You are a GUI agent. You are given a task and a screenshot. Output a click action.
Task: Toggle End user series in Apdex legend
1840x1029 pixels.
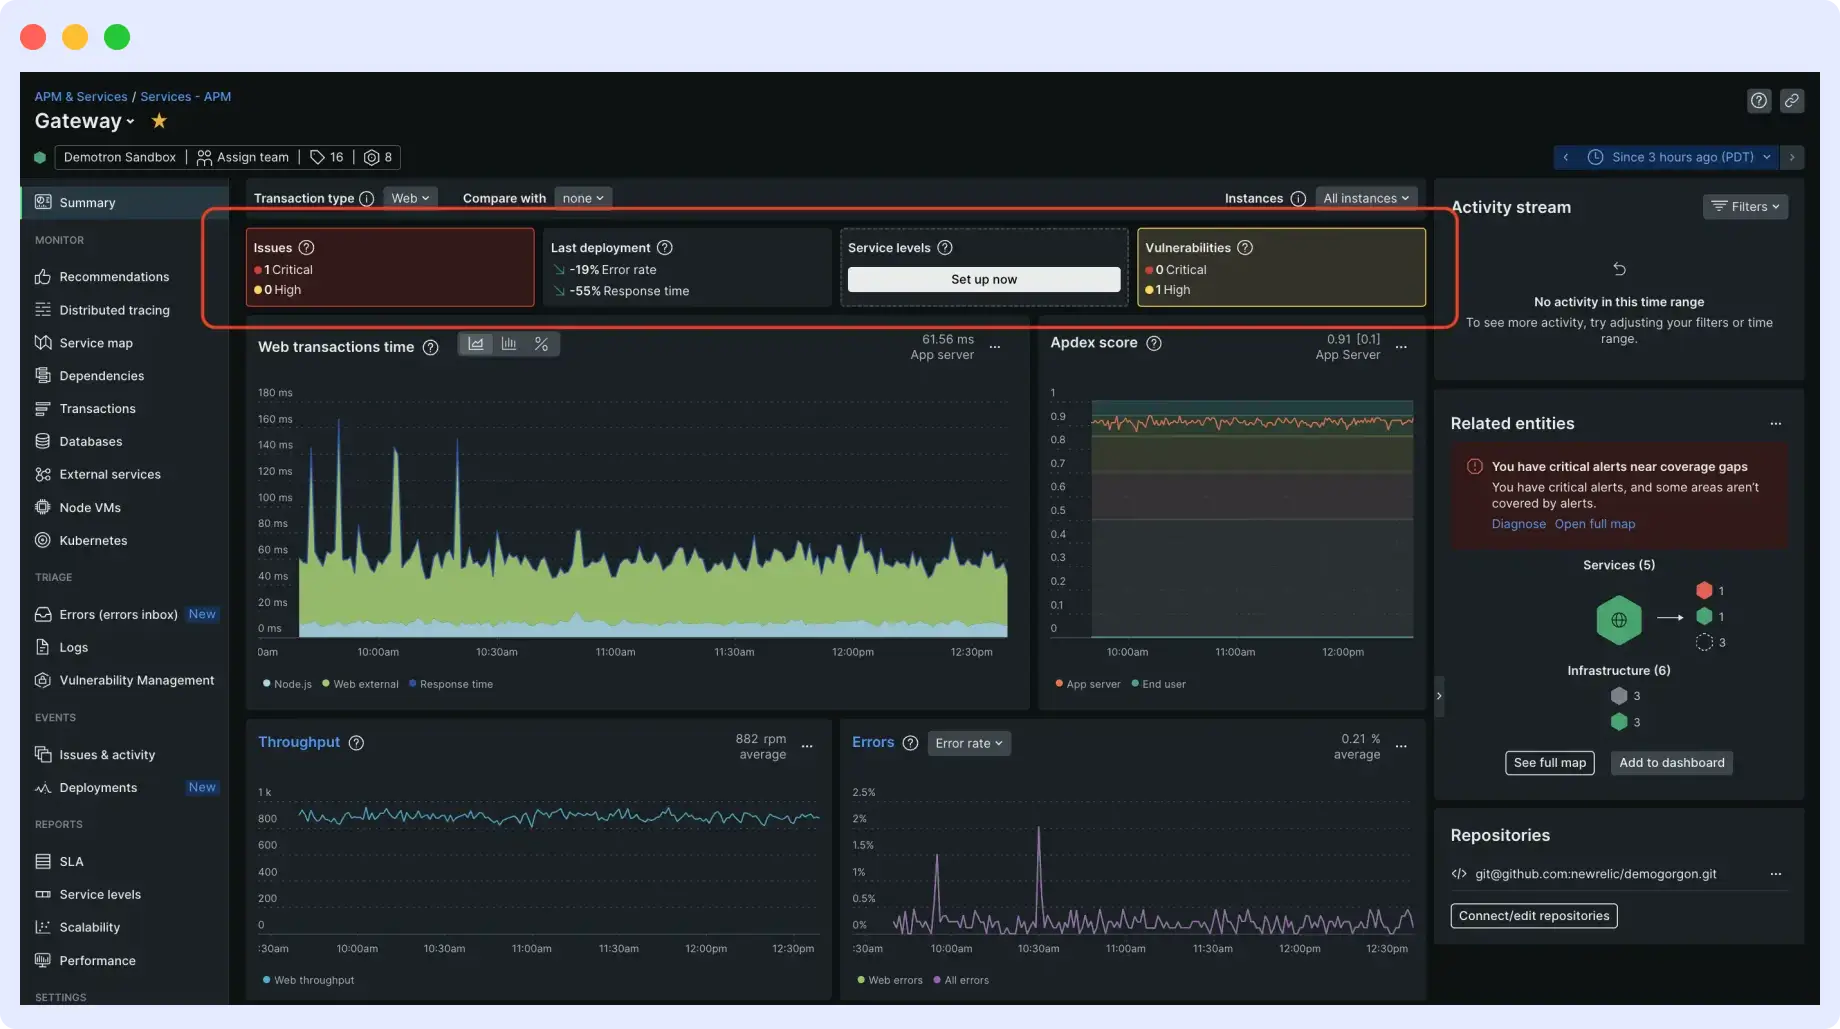coord(1158,684)
